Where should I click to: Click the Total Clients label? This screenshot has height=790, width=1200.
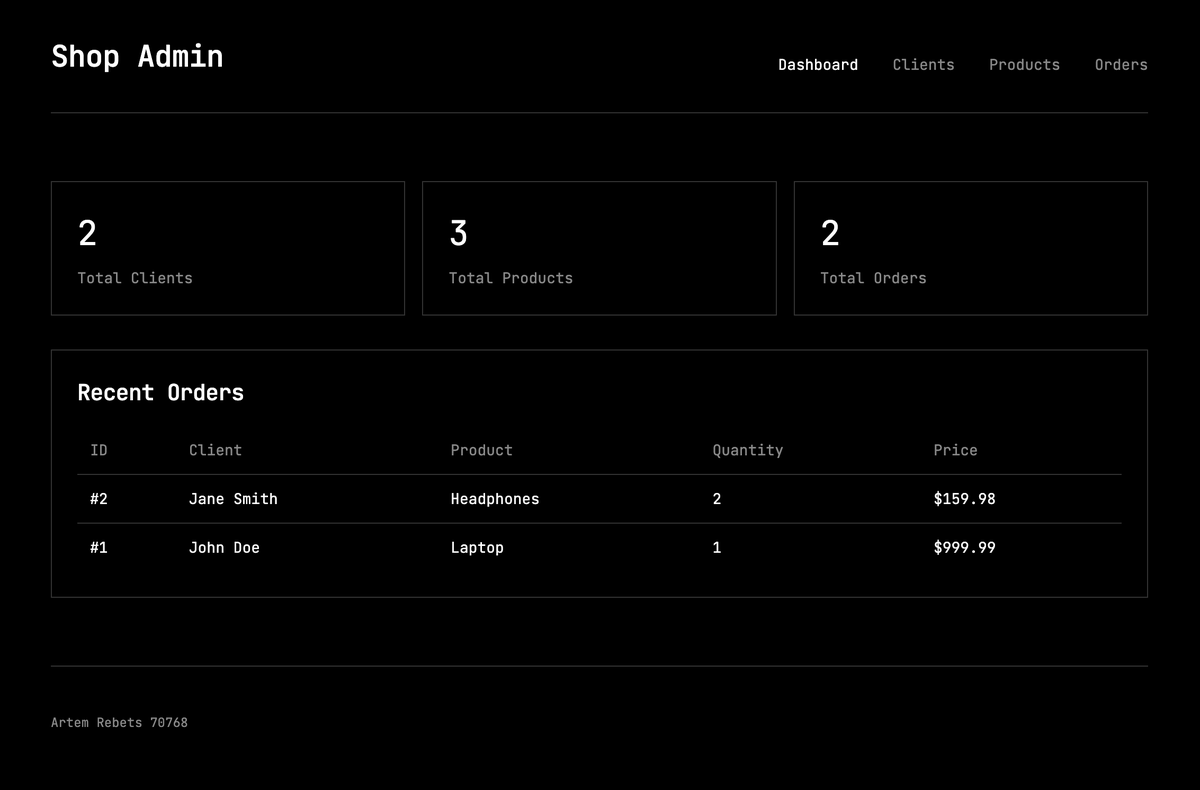coord(135,278)
